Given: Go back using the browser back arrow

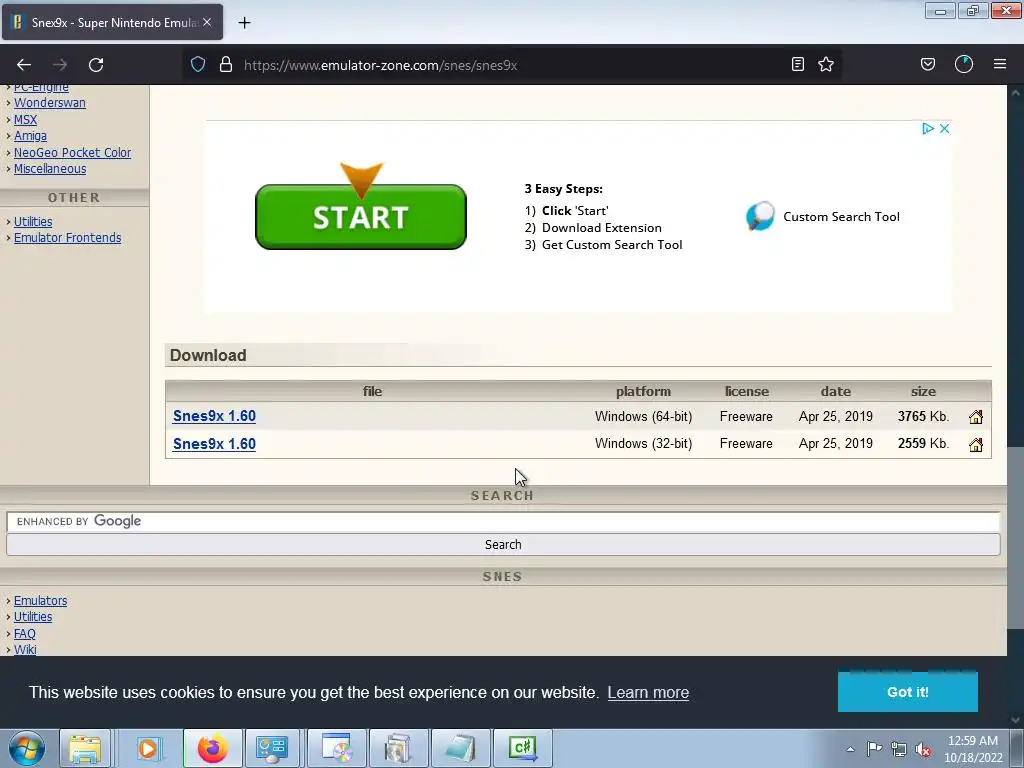Looking at the screenshot, I should (x=24, y=65).
